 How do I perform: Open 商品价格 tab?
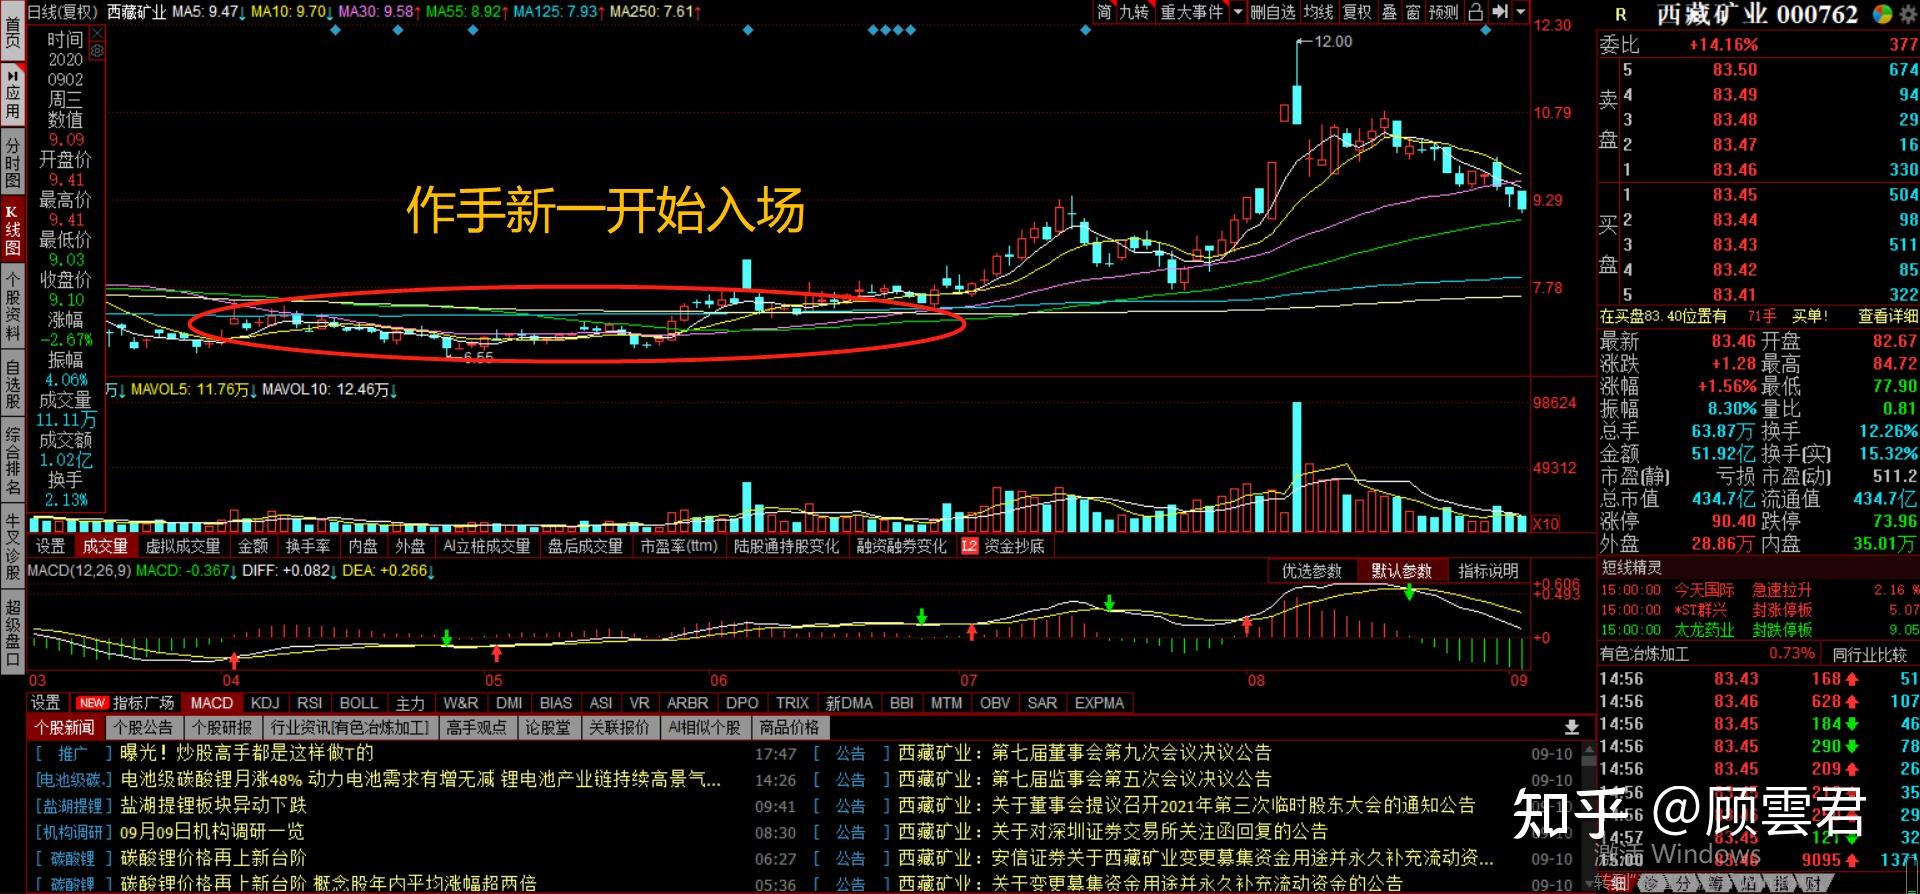789,728
